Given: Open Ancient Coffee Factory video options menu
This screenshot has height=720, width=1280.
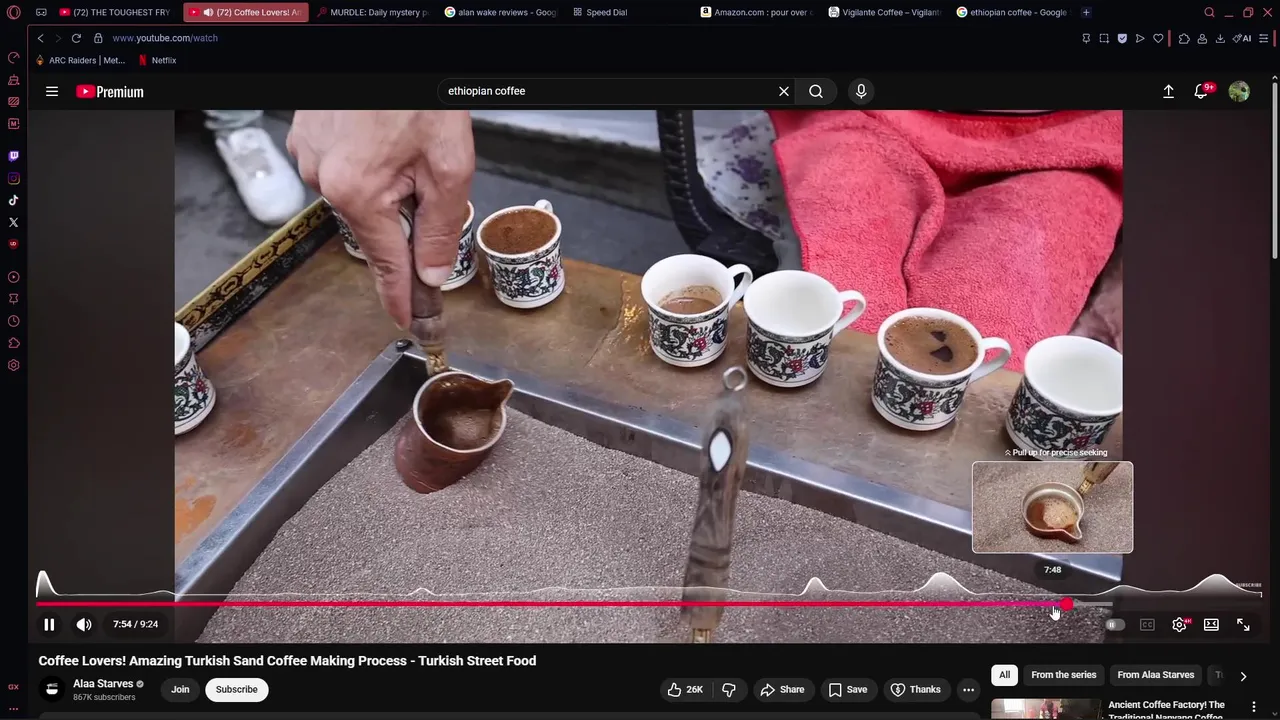Looking at the screenshot, I should pyautogui.click(x=1253, y=707).
